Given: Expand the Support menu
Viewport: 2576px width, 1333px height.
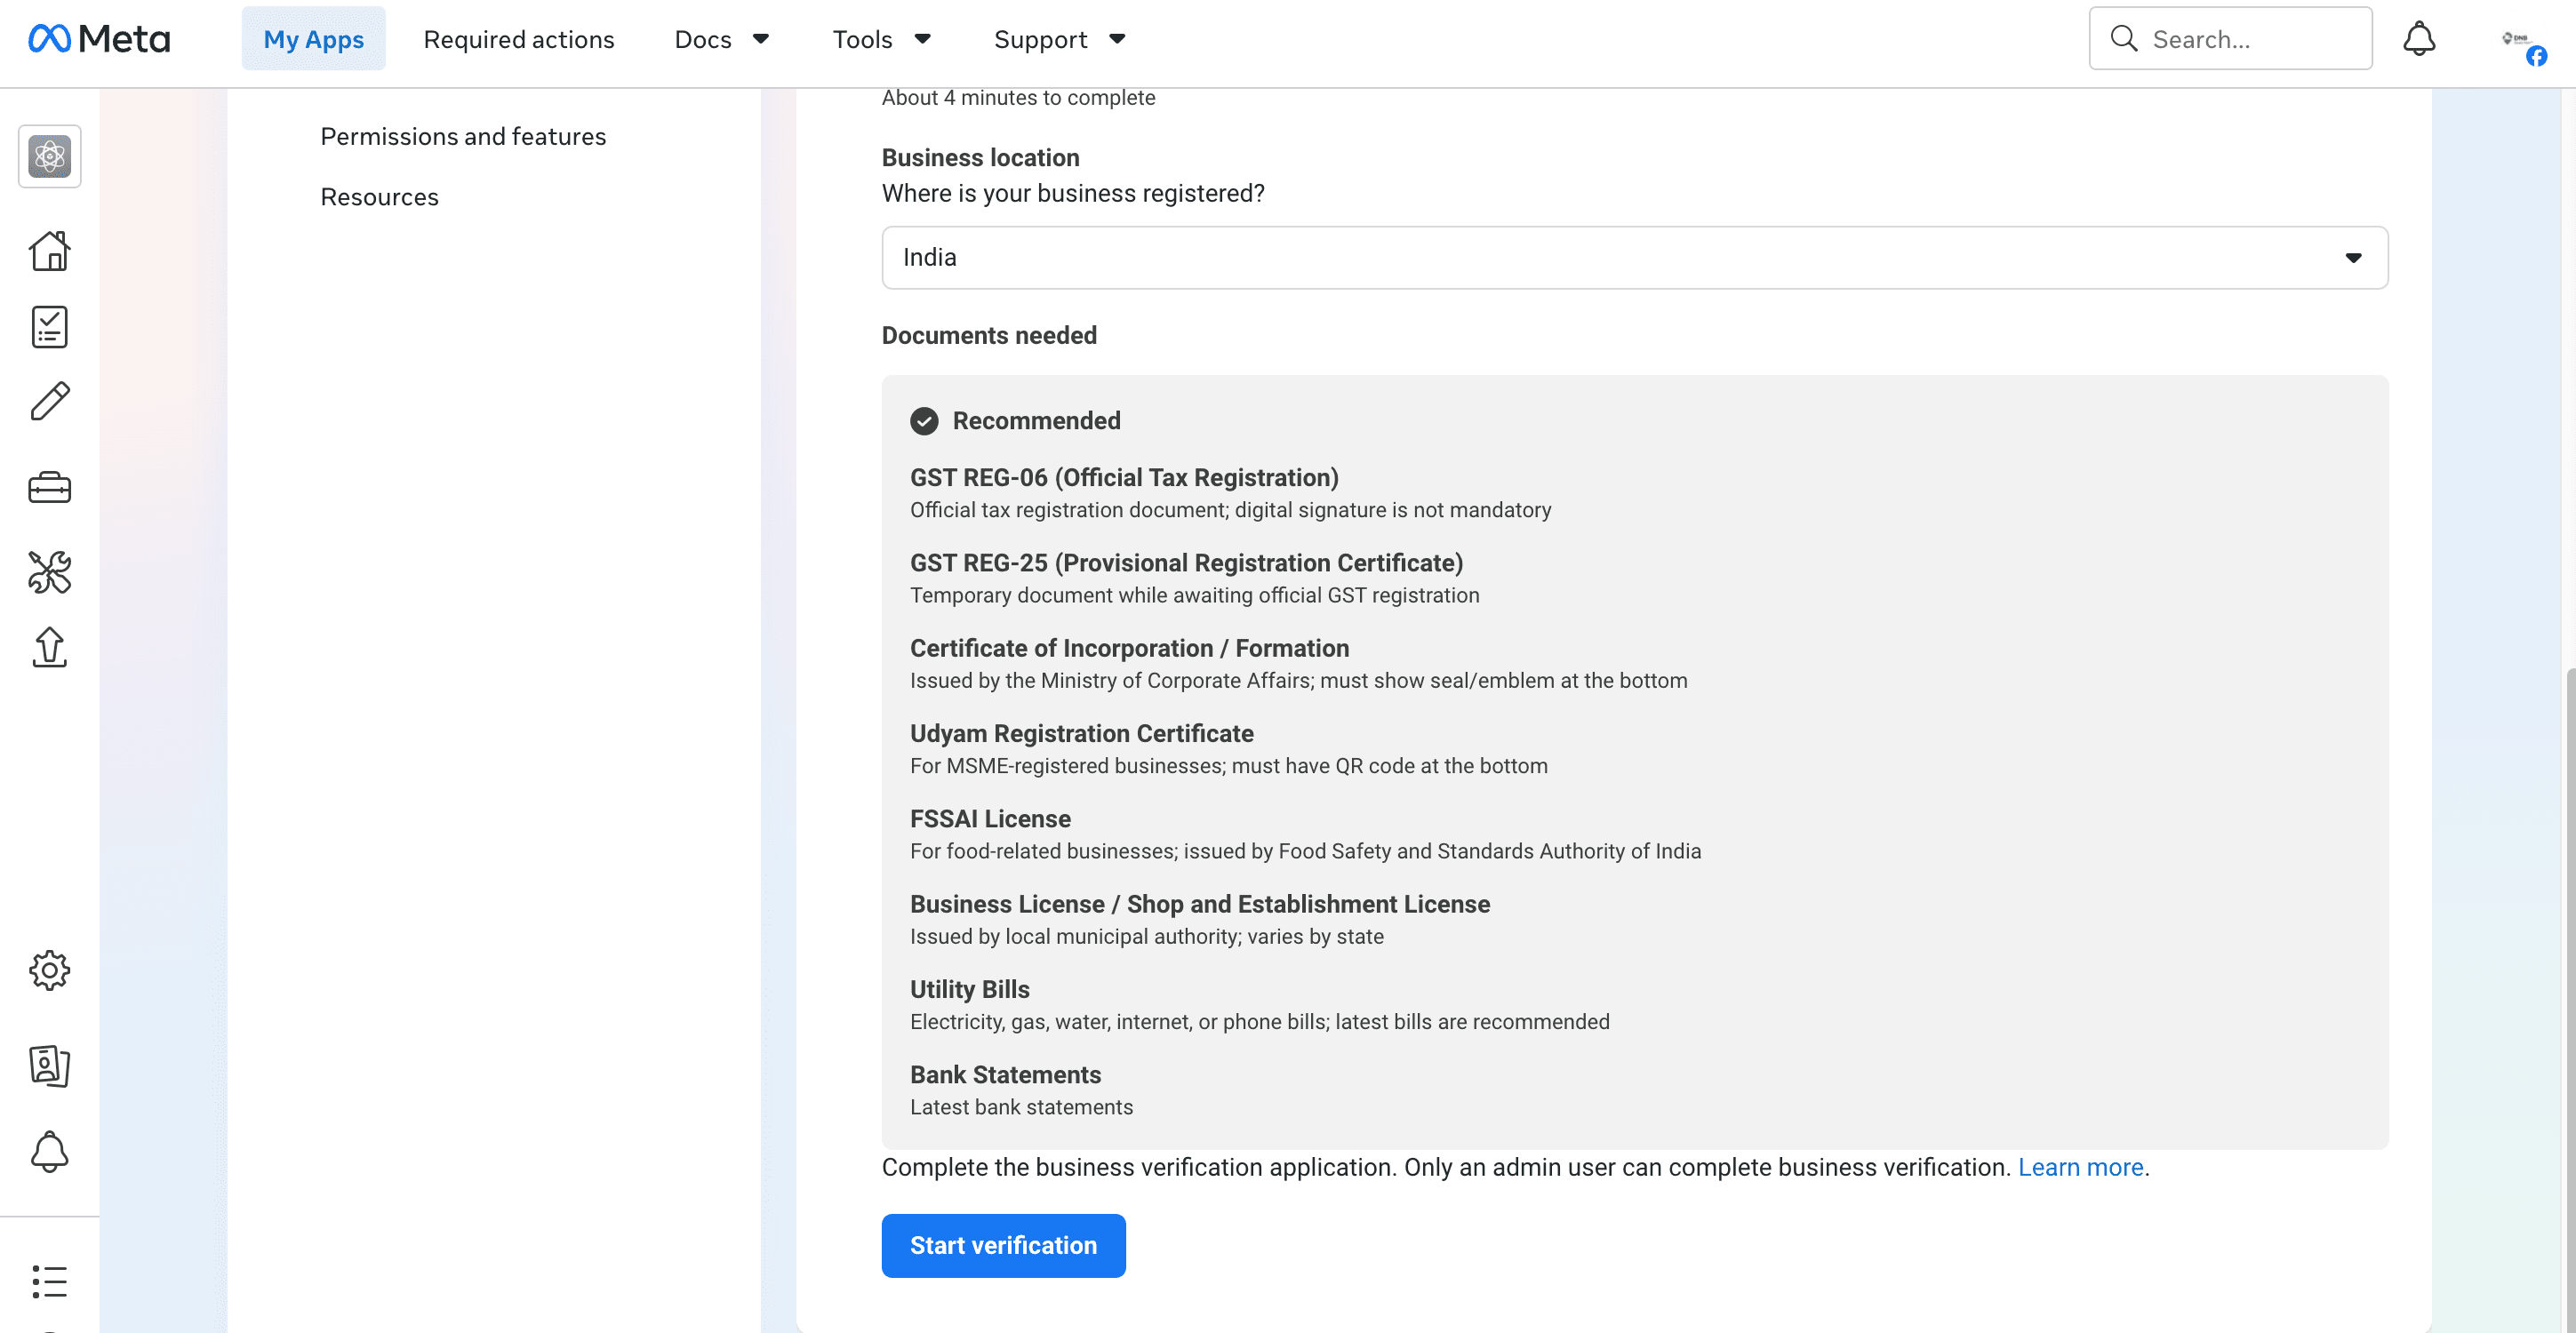Looking at the screenshot, I should 1059,39.
